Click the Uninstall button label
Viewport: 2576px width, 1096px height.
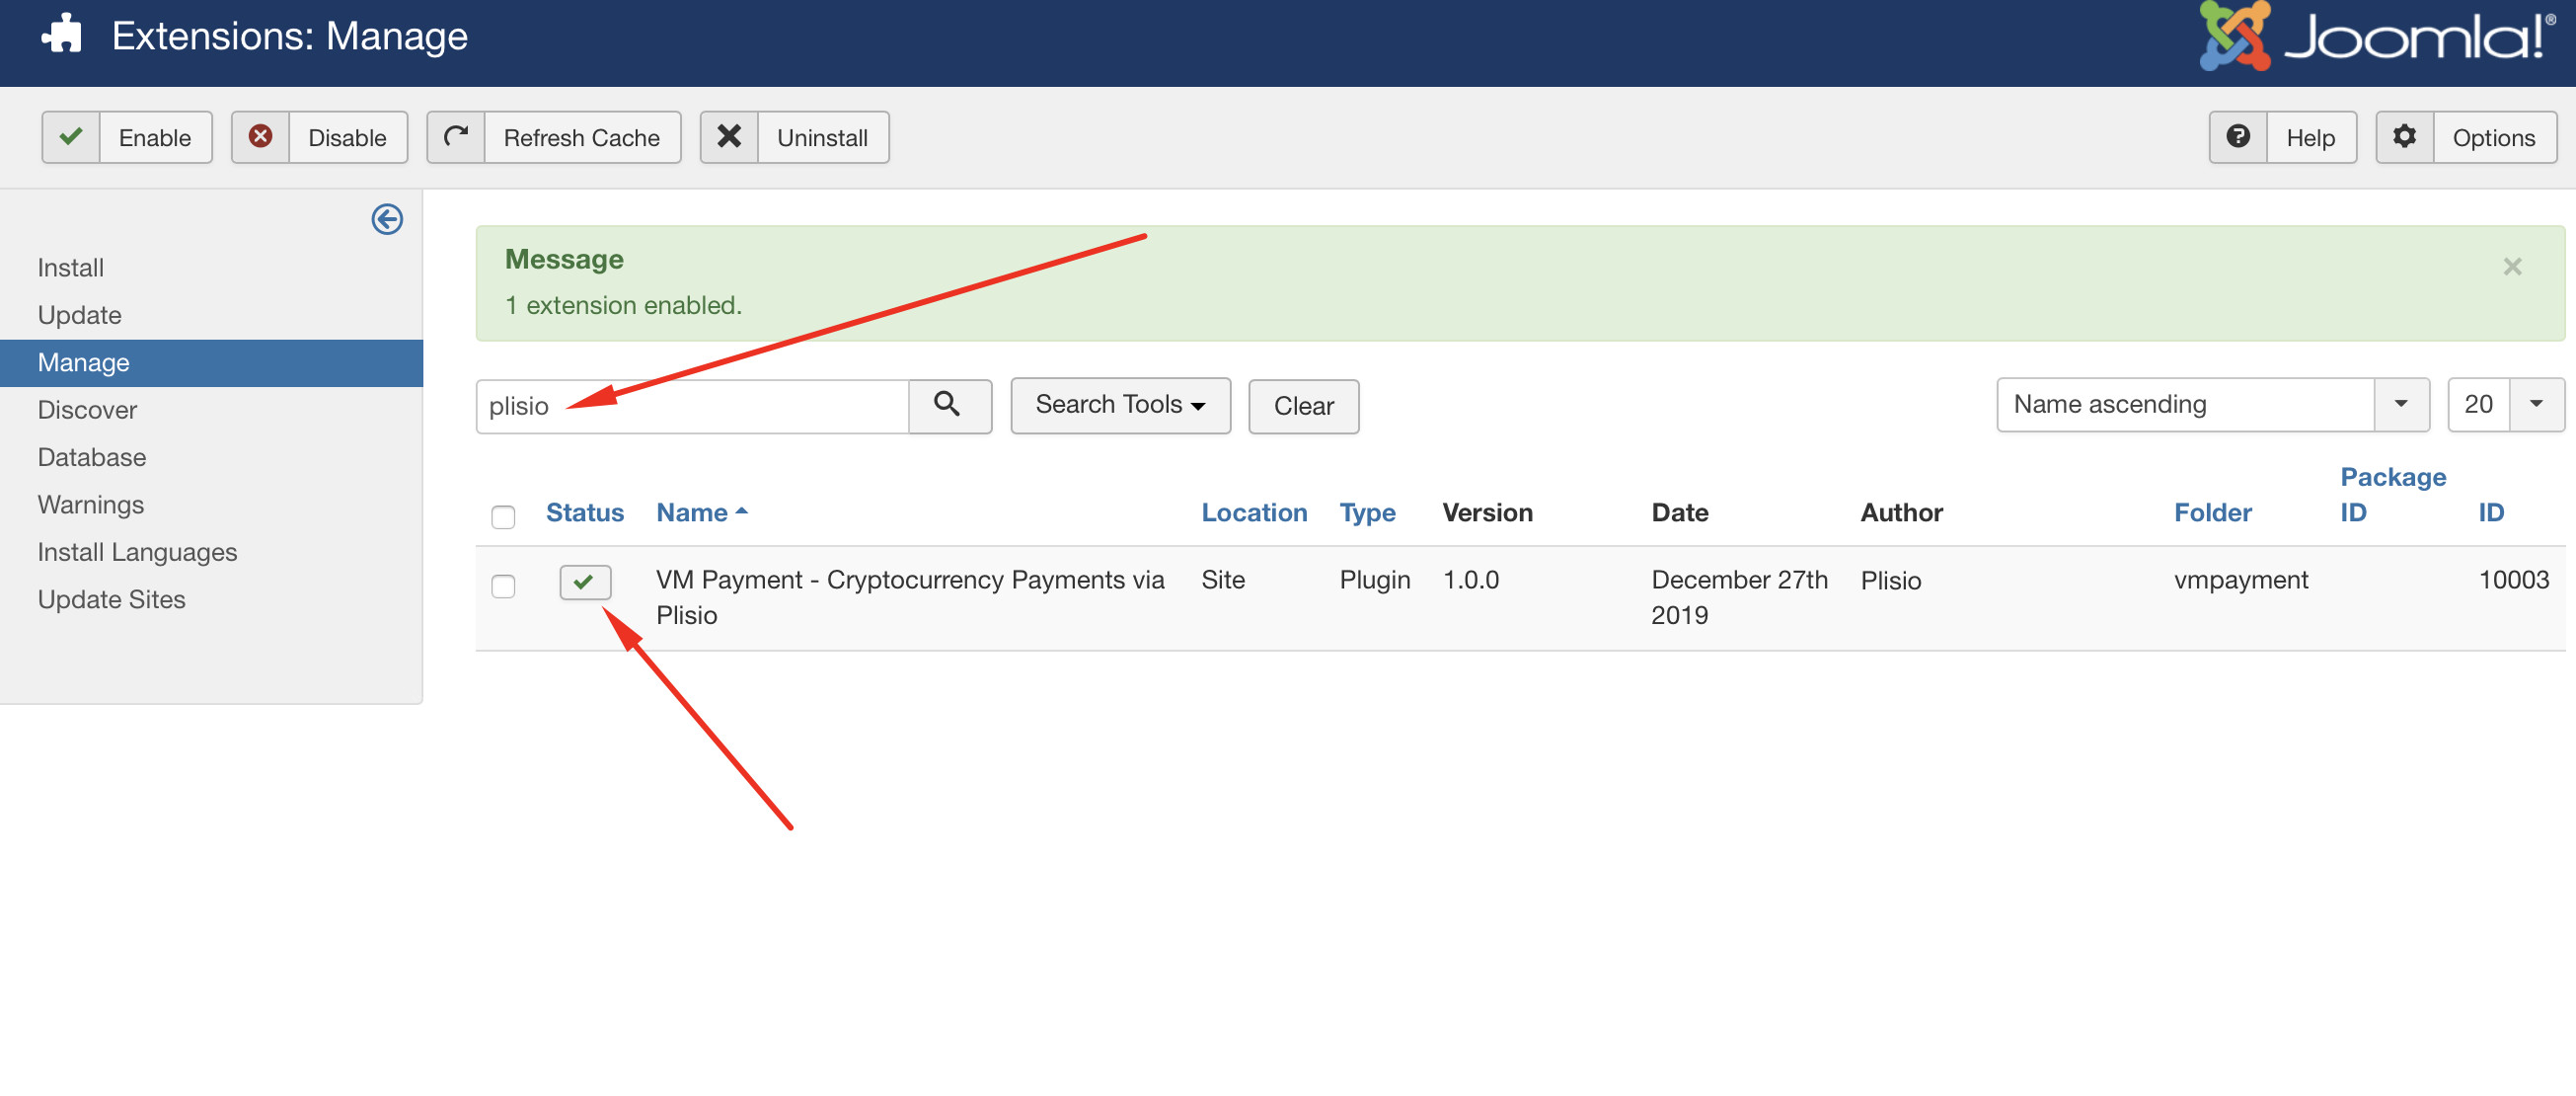point(822,138)
